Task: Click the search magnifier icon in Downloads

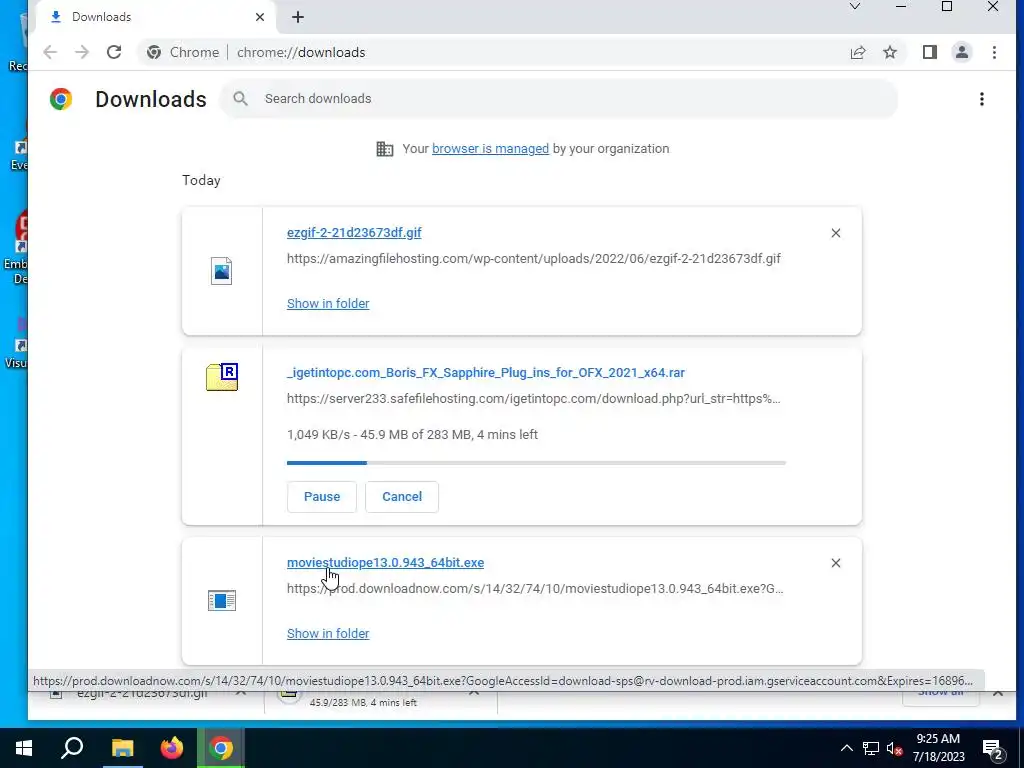Action: pos(240,99)
